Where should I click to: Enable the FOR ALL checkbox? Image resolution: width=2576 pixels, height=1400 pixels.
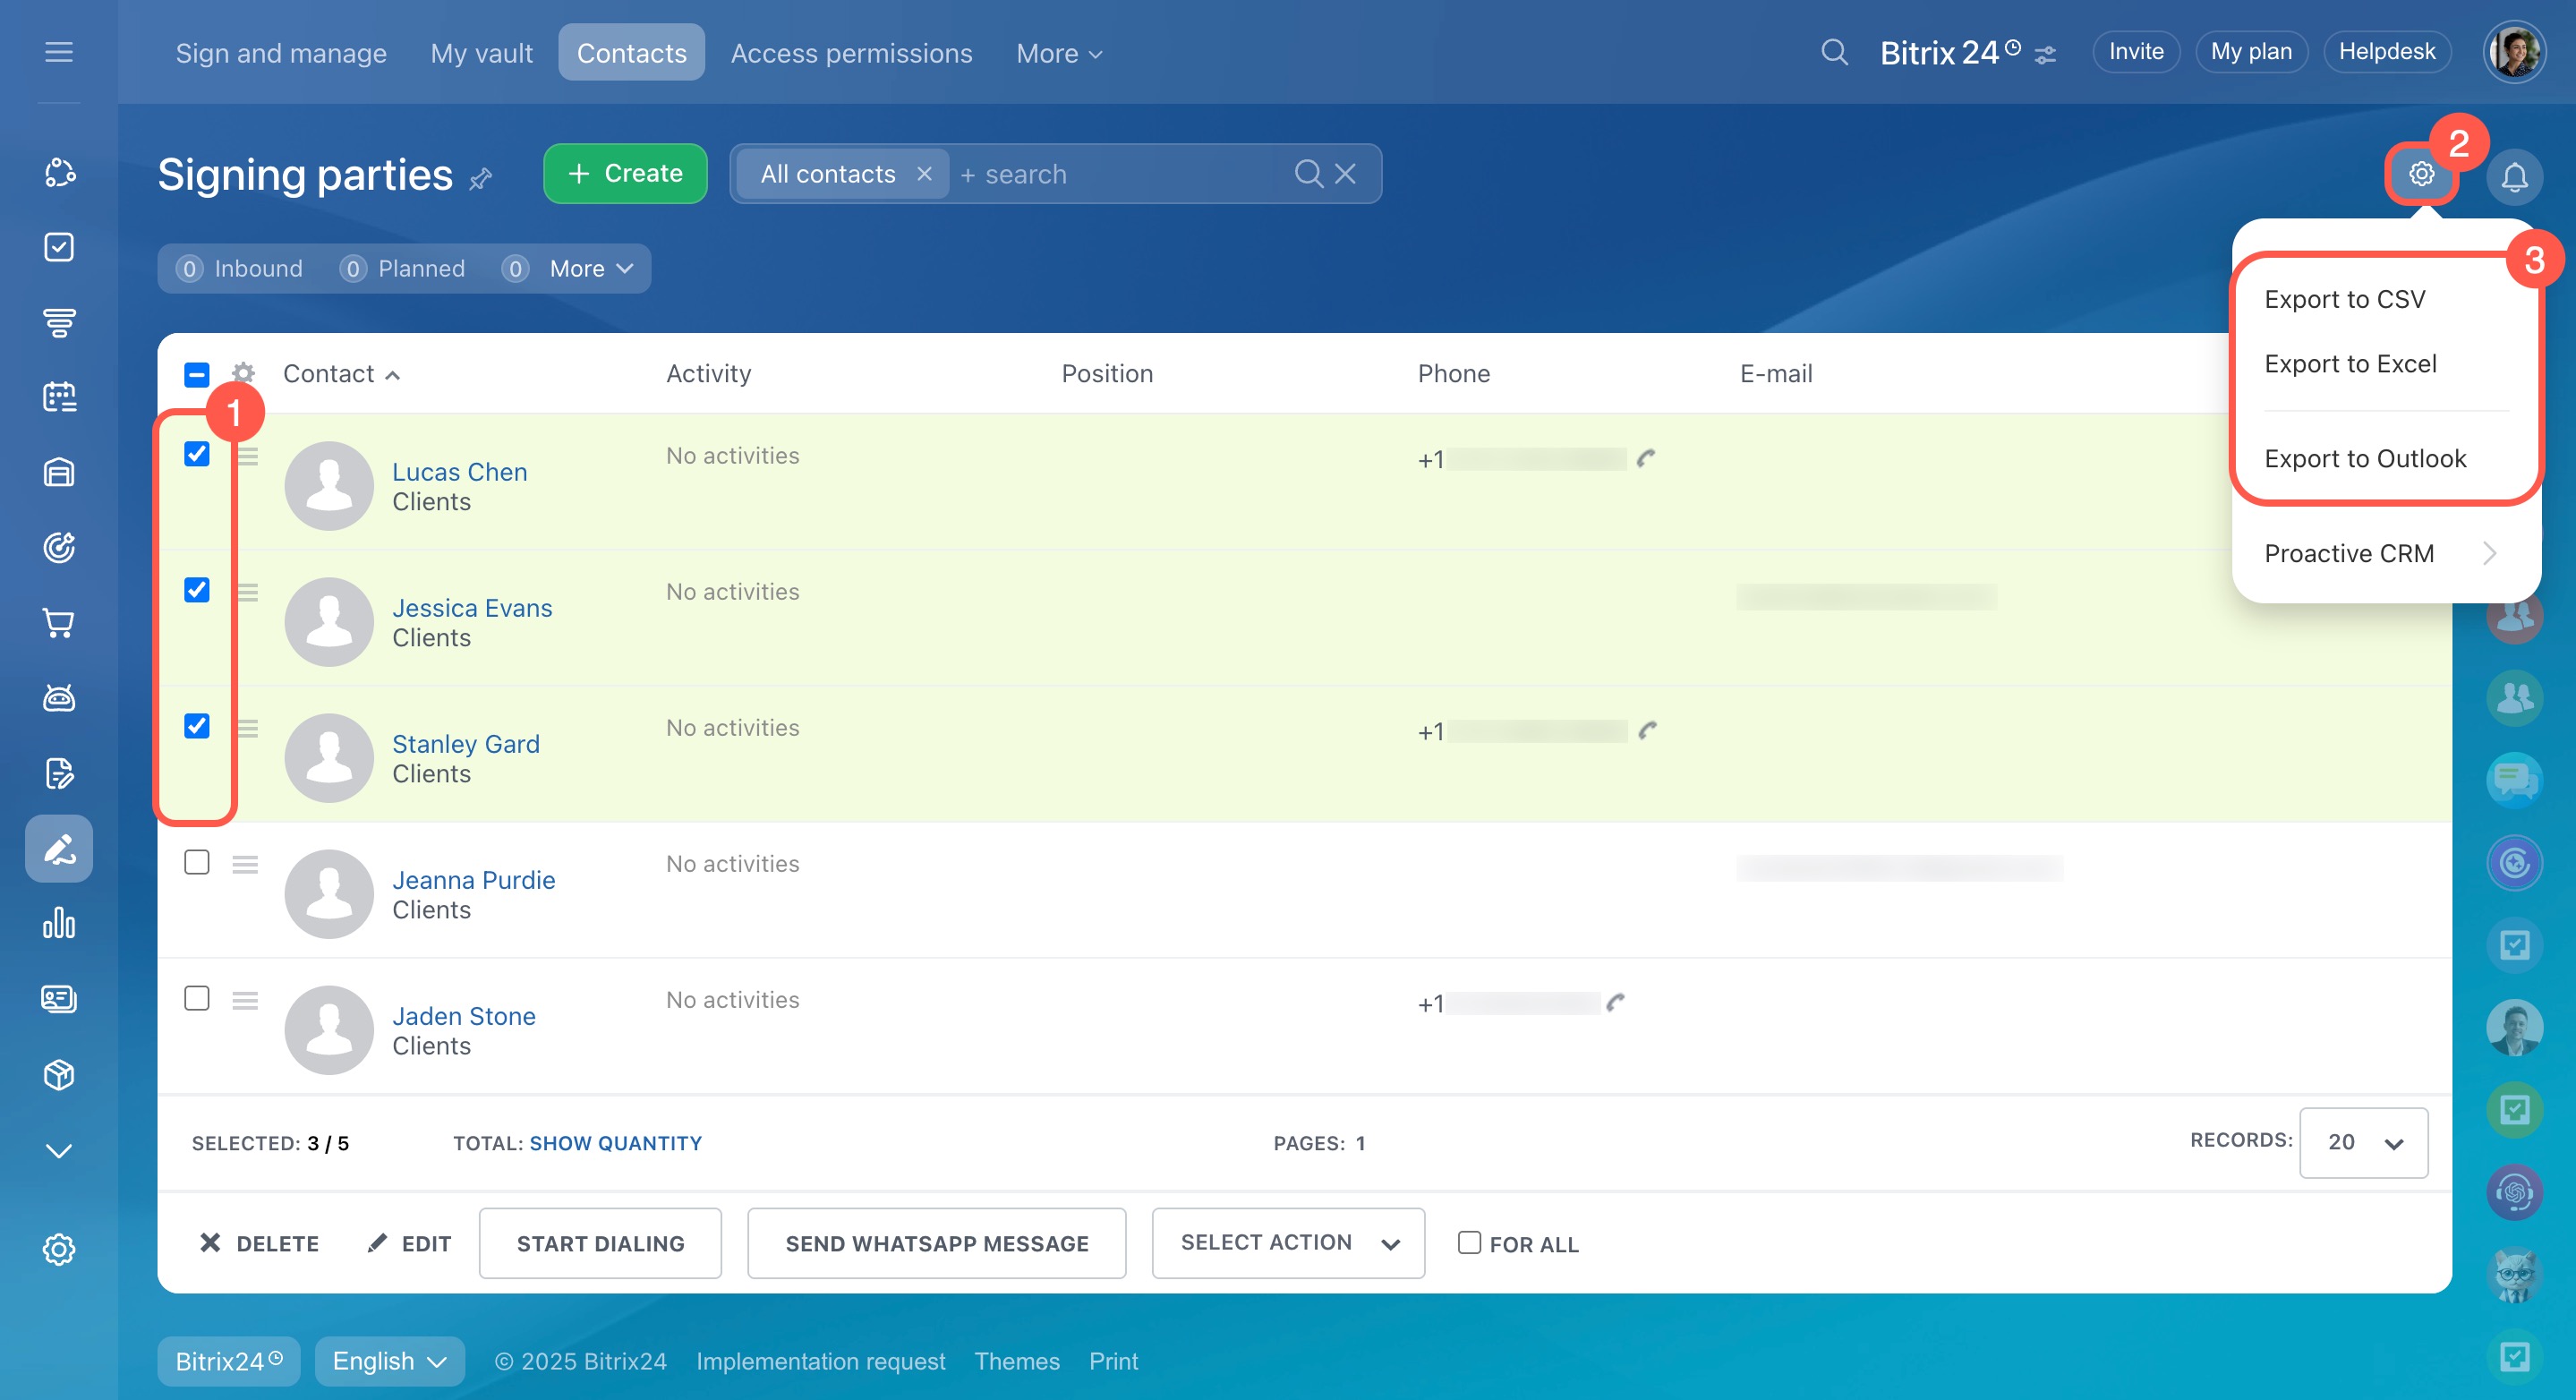pyautogui.click(x=1469, y=1242)
